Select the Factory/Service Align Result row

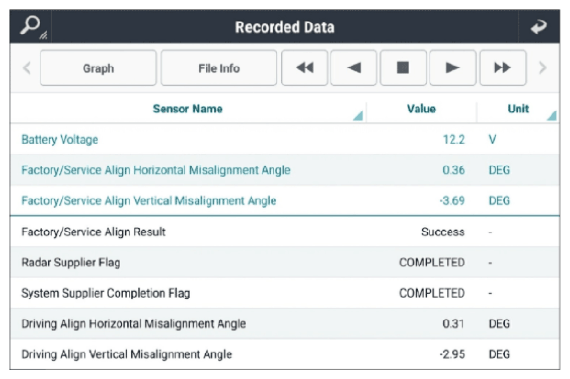coord(285,231)
